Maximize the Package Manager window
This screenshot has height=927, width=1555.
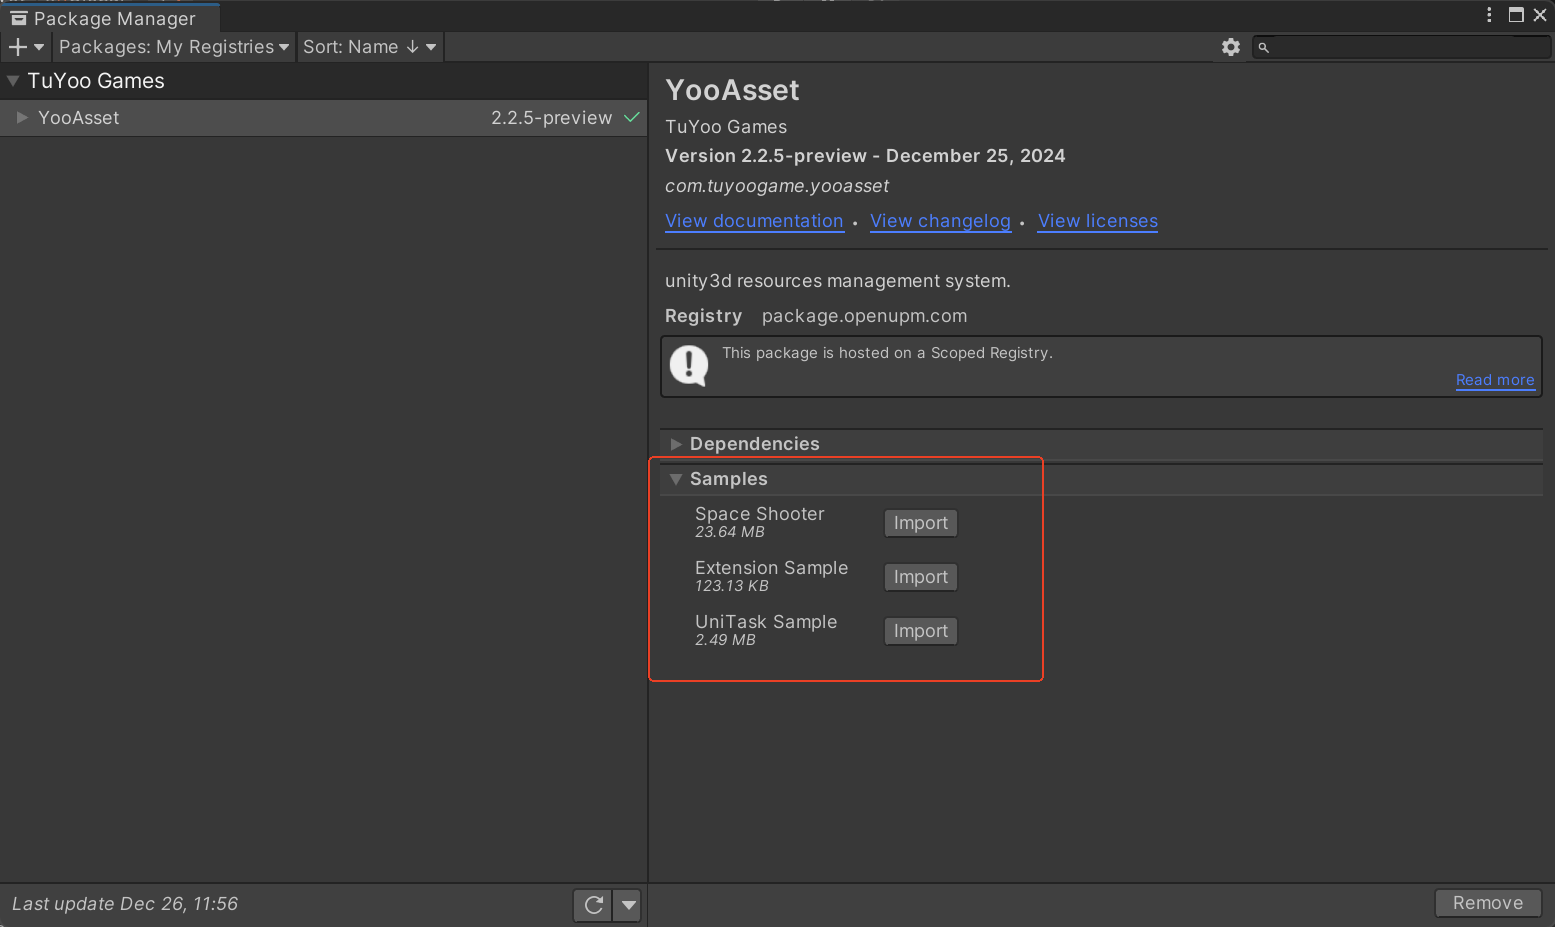1516,15
